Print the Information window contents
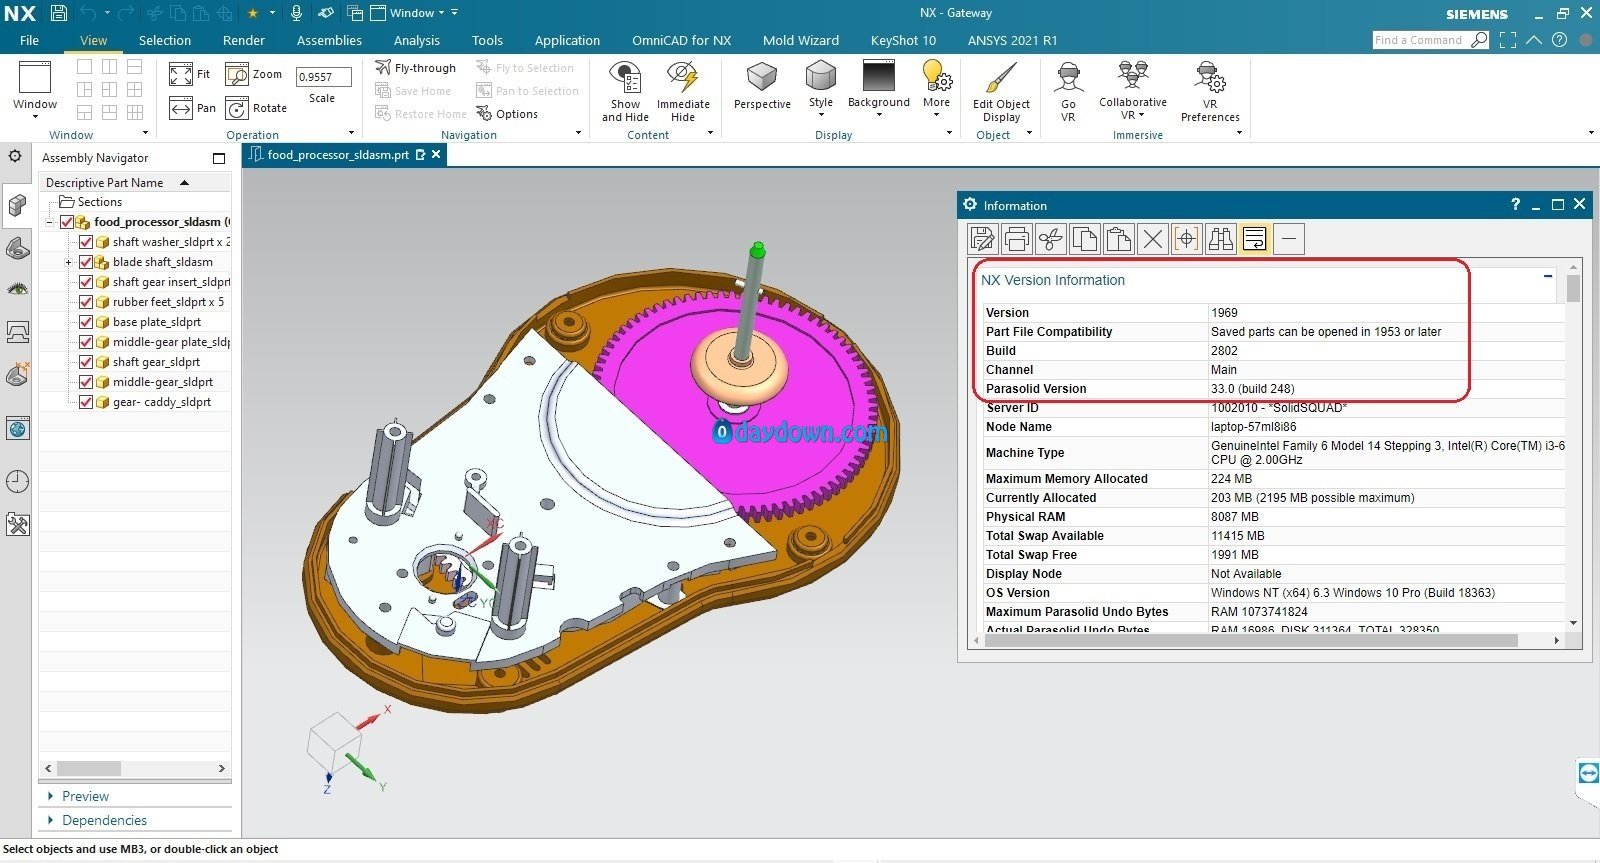 [1016, 239]
